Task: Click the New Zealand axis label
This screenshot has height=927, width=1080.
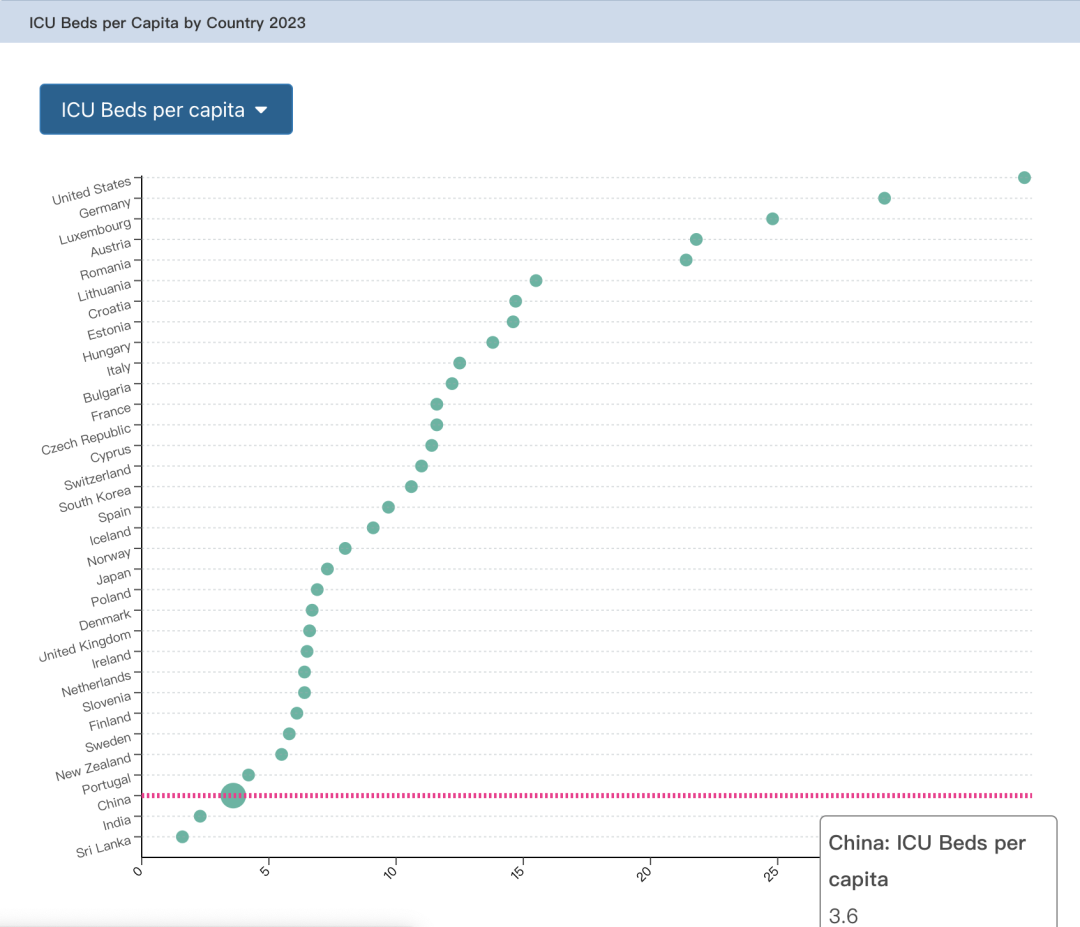Action: [94, 767]
